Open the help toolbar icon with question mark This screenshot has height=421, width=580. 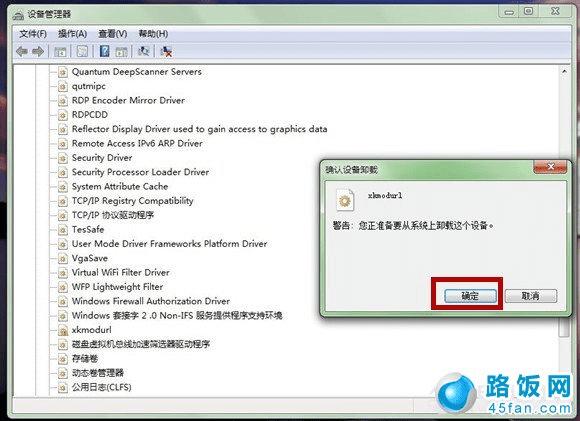point(105,51)
